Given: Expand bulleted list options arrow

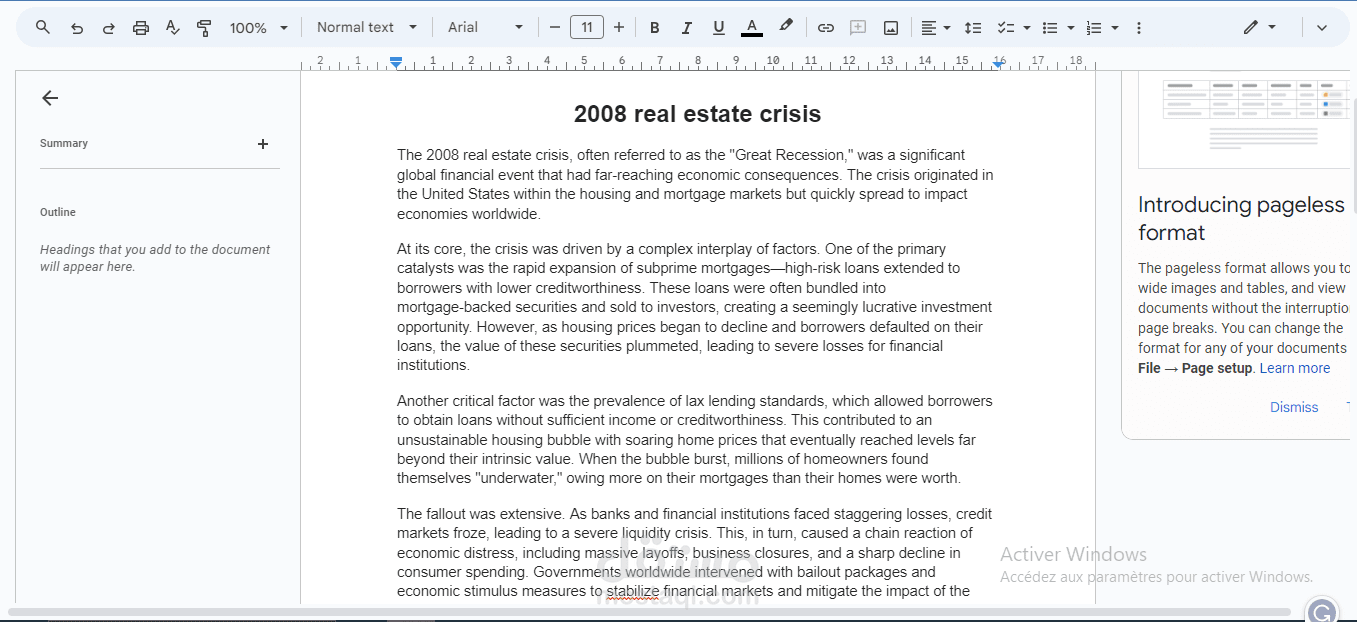Looking at the screenshot, I should 1070,28.
